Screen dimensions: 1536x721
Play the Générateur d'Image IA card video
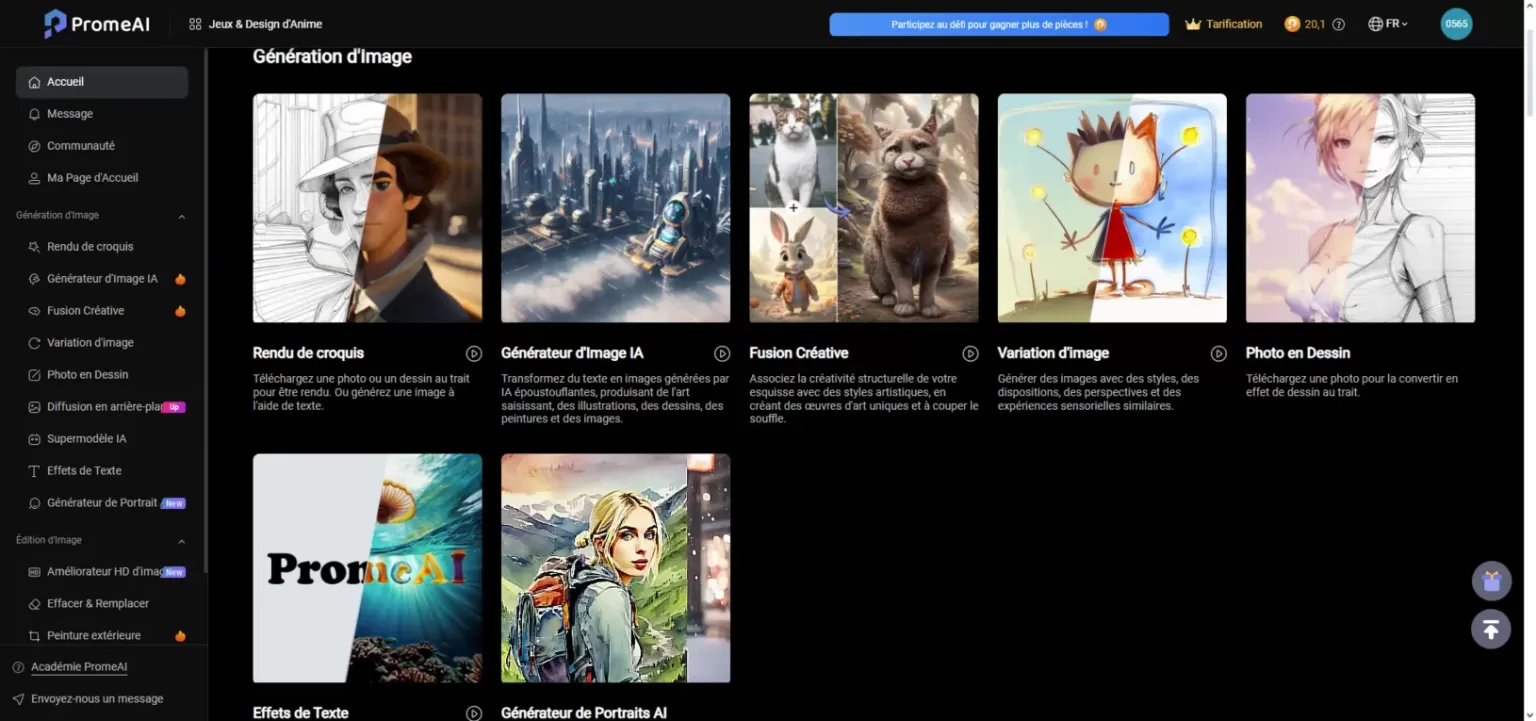pyautogui.click(x=722, y=354)
